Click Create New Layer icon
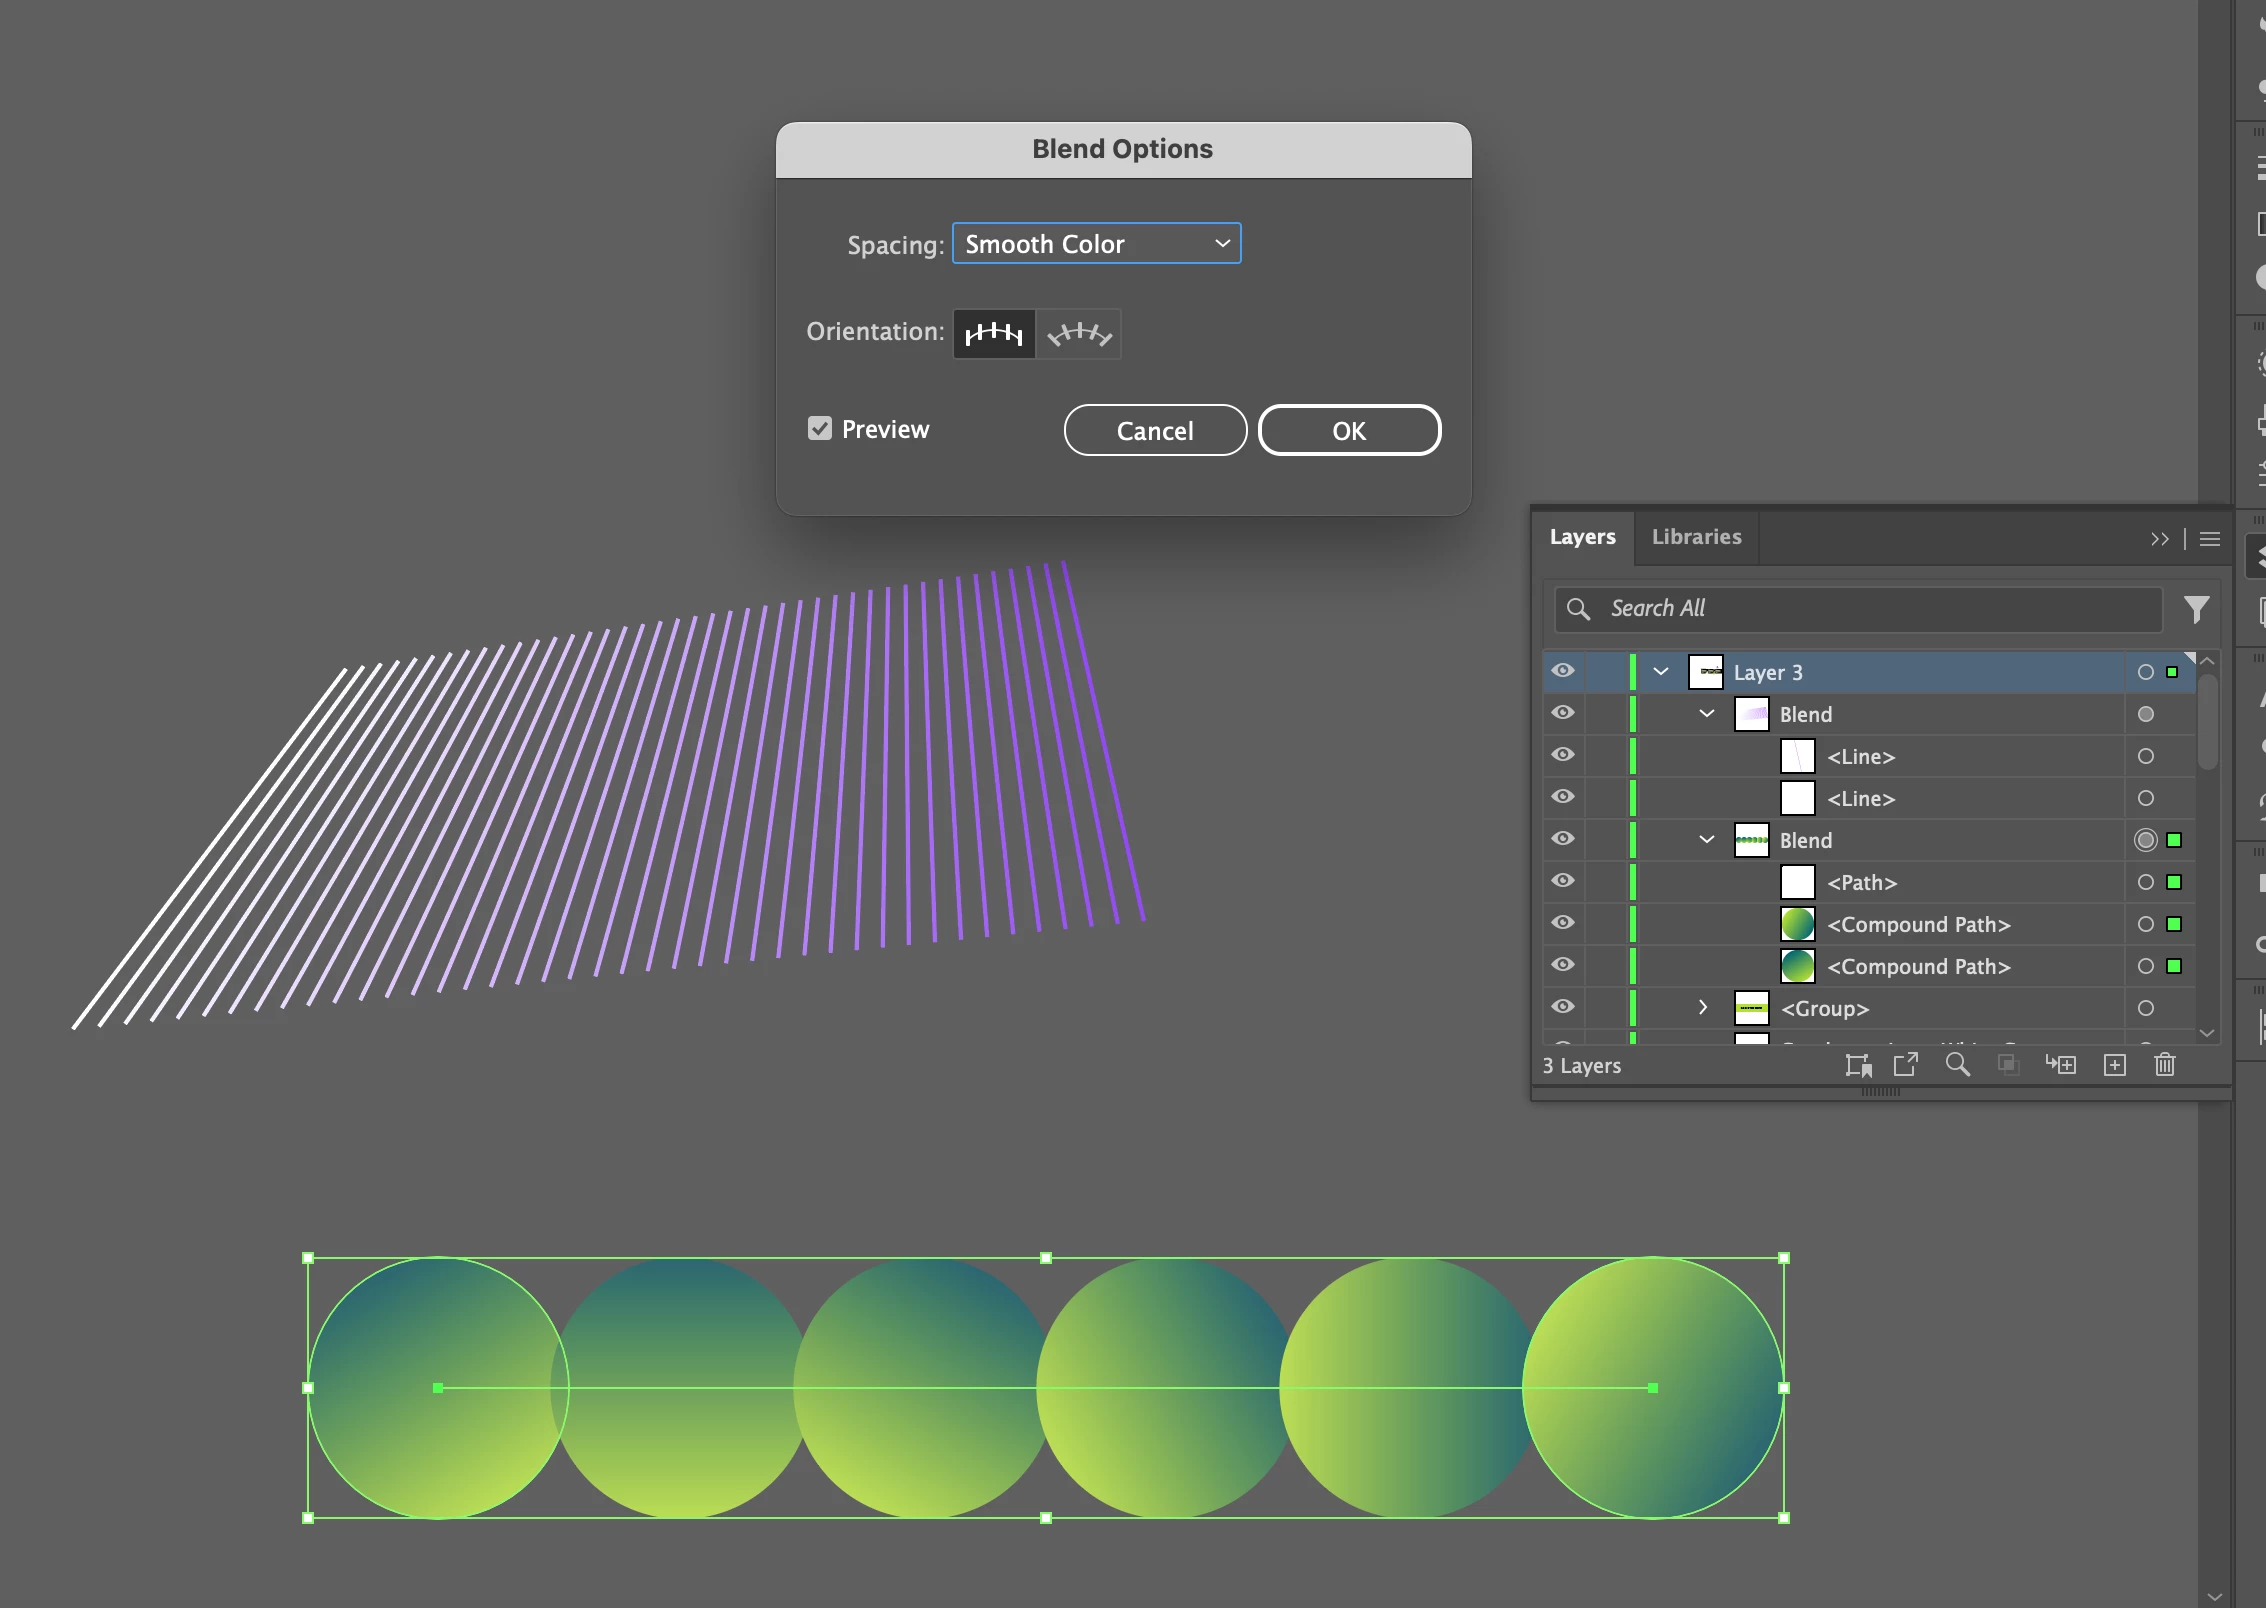This screenshot has height=1608, width=2266. point(2115,1065)
